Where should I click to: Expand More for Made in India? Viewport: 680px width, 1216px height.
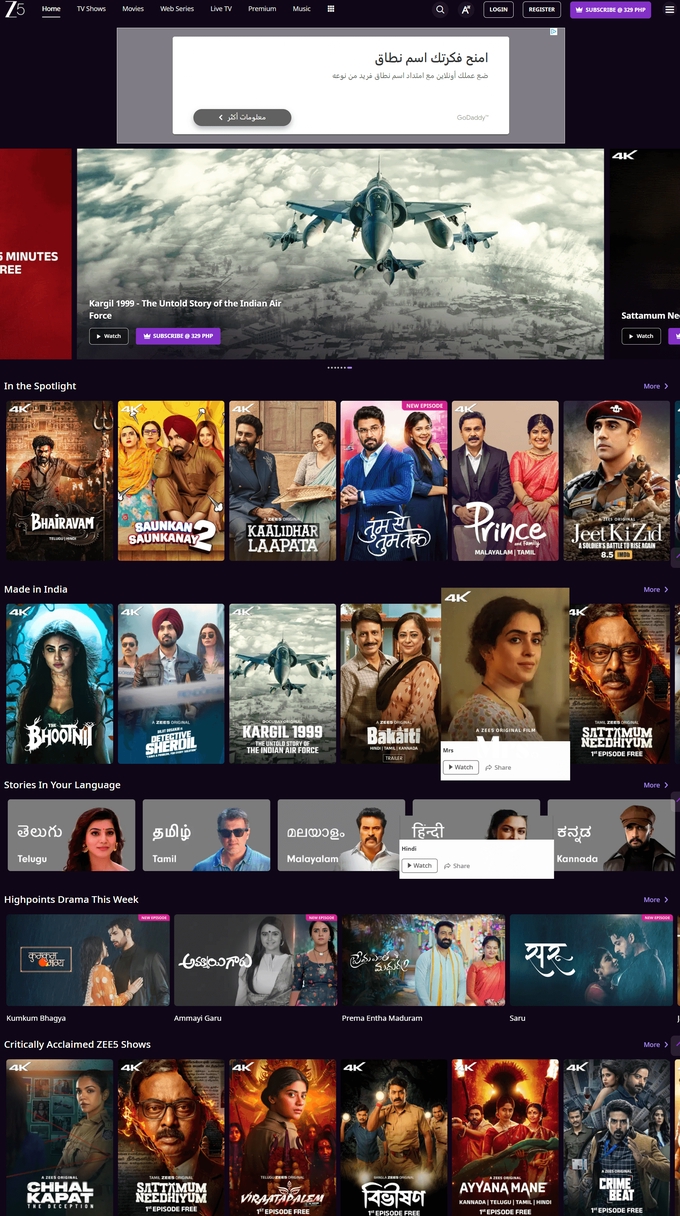(655, 590)
